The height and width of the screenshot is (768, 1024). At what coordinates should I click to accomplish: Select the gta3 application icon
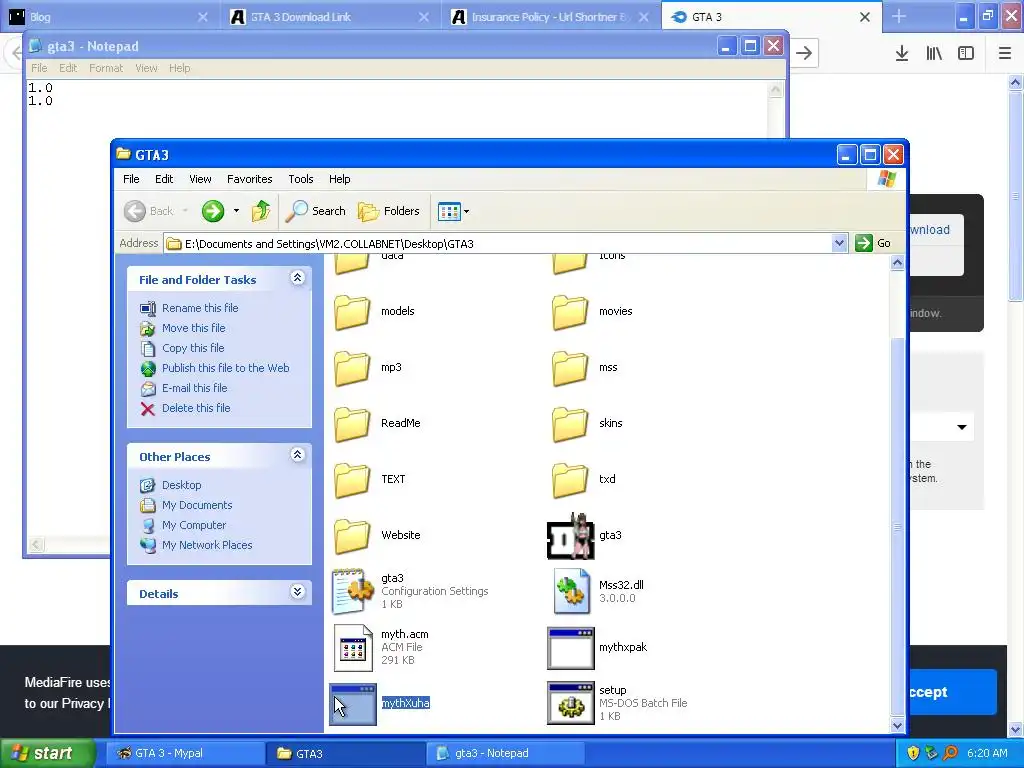pos(571,536)
